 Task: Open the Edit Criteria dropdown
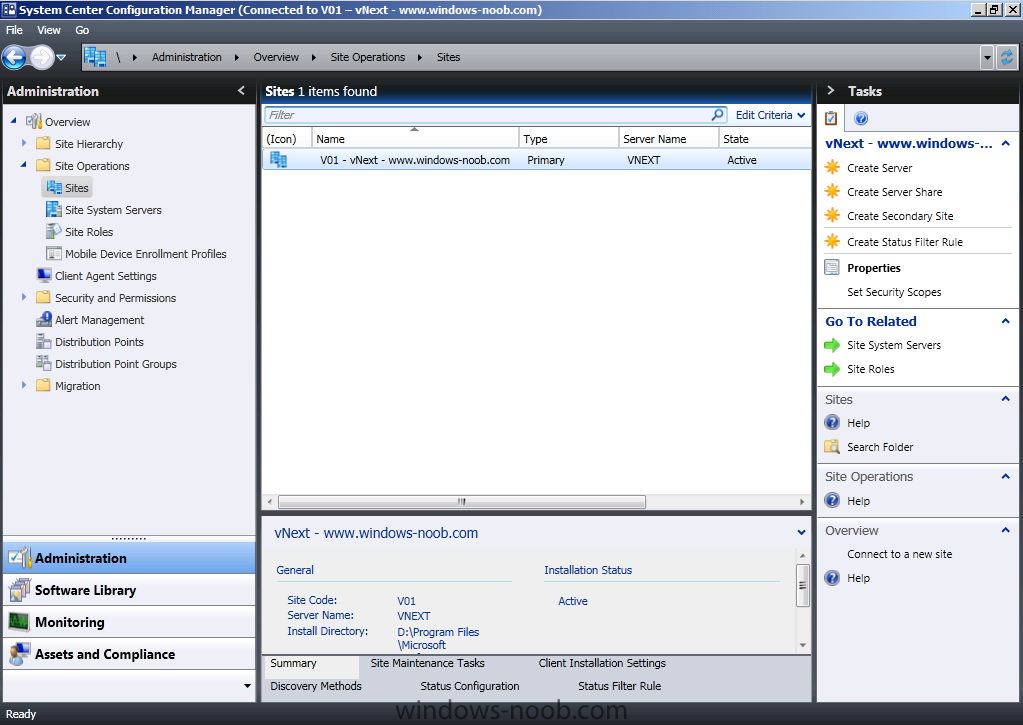770,115
